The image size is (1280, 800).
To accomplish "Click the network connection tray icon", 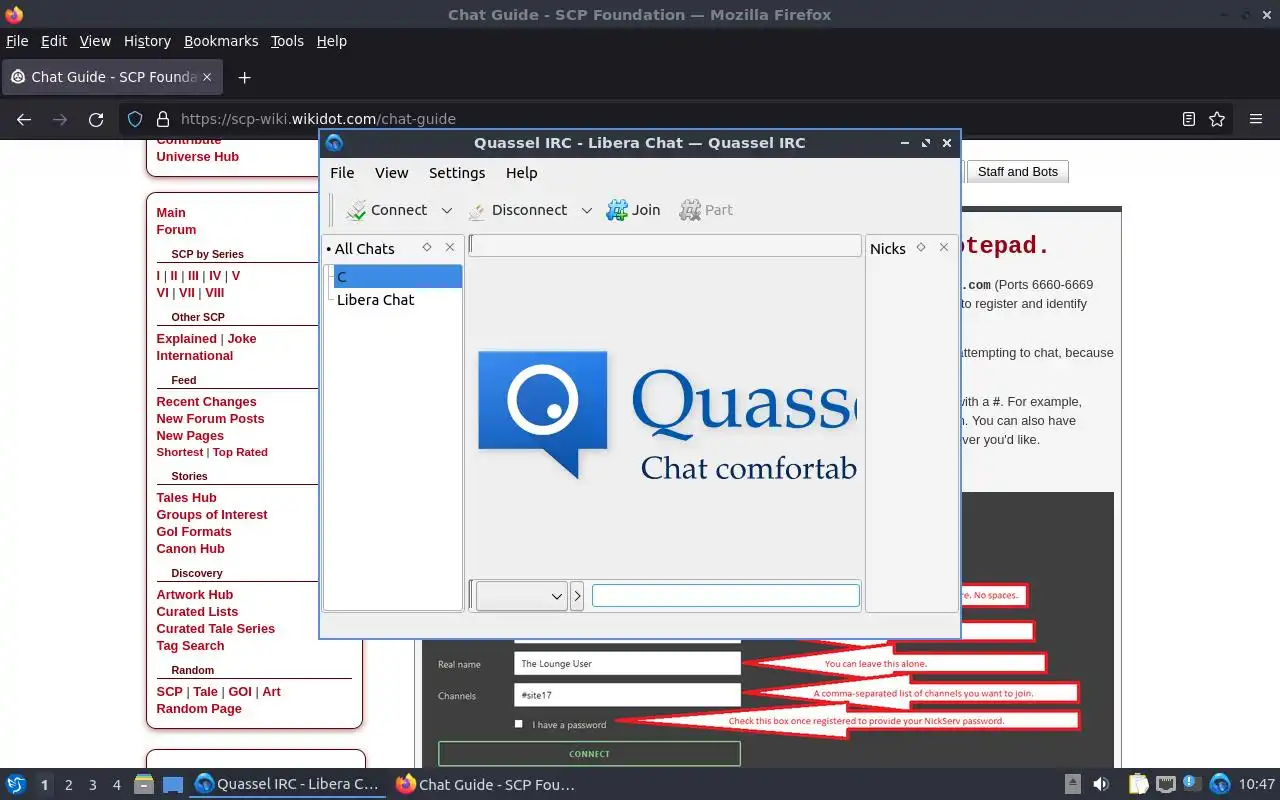I will (1165, 785).
